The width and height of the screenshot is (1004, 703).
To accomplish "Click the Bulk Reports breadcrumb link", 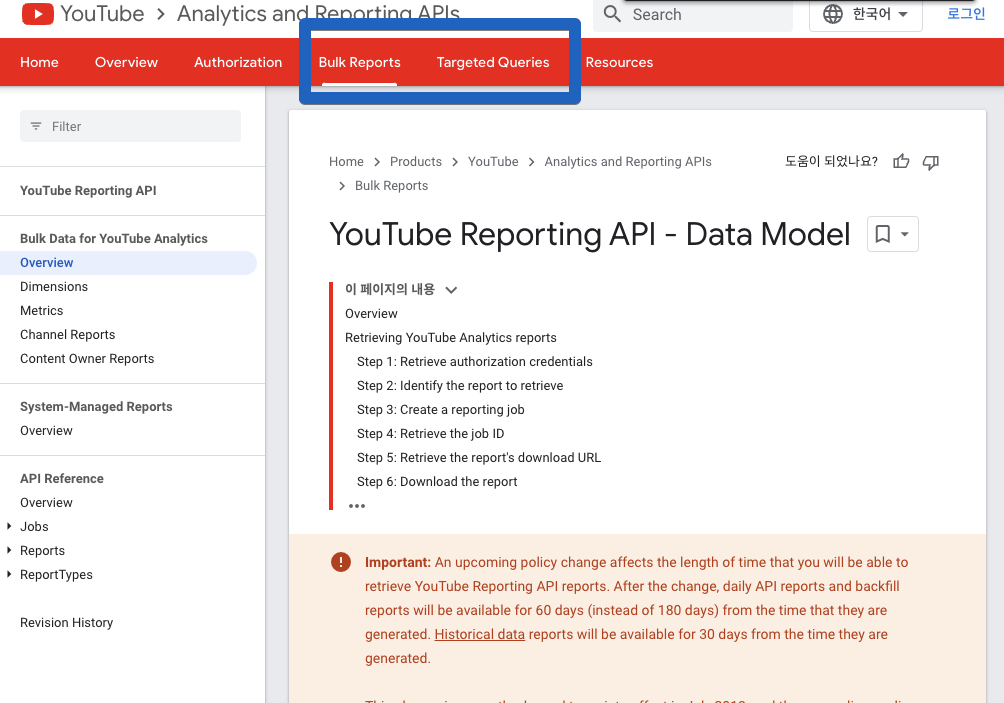I will click(x=391, y=186).
